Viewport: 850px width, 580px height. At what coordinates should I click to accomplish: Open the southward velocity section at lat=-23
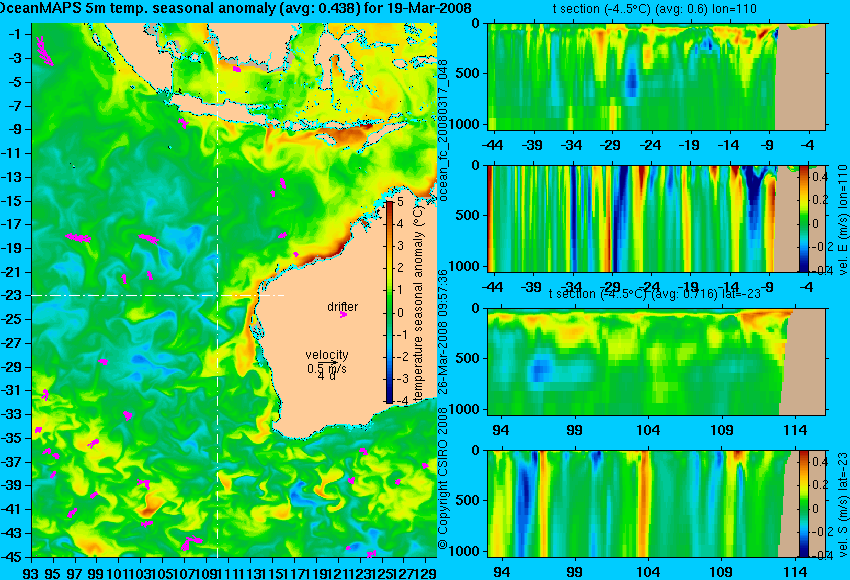click(x=656, y=504)
